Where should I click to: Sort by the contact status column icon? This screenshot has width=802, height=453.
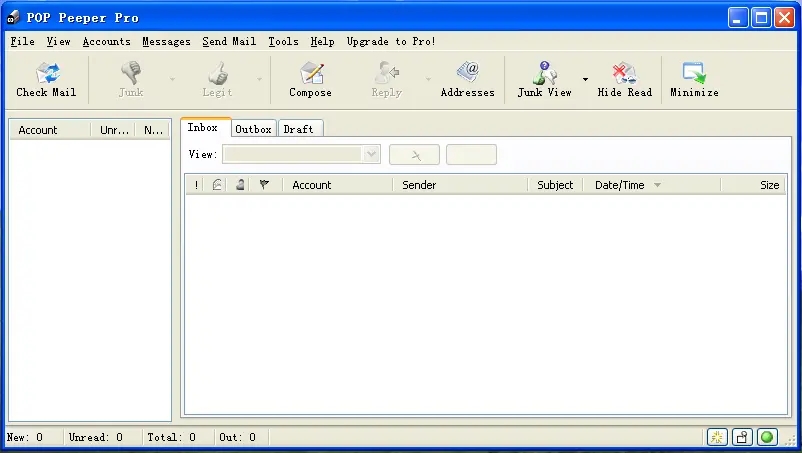(239, 185)
